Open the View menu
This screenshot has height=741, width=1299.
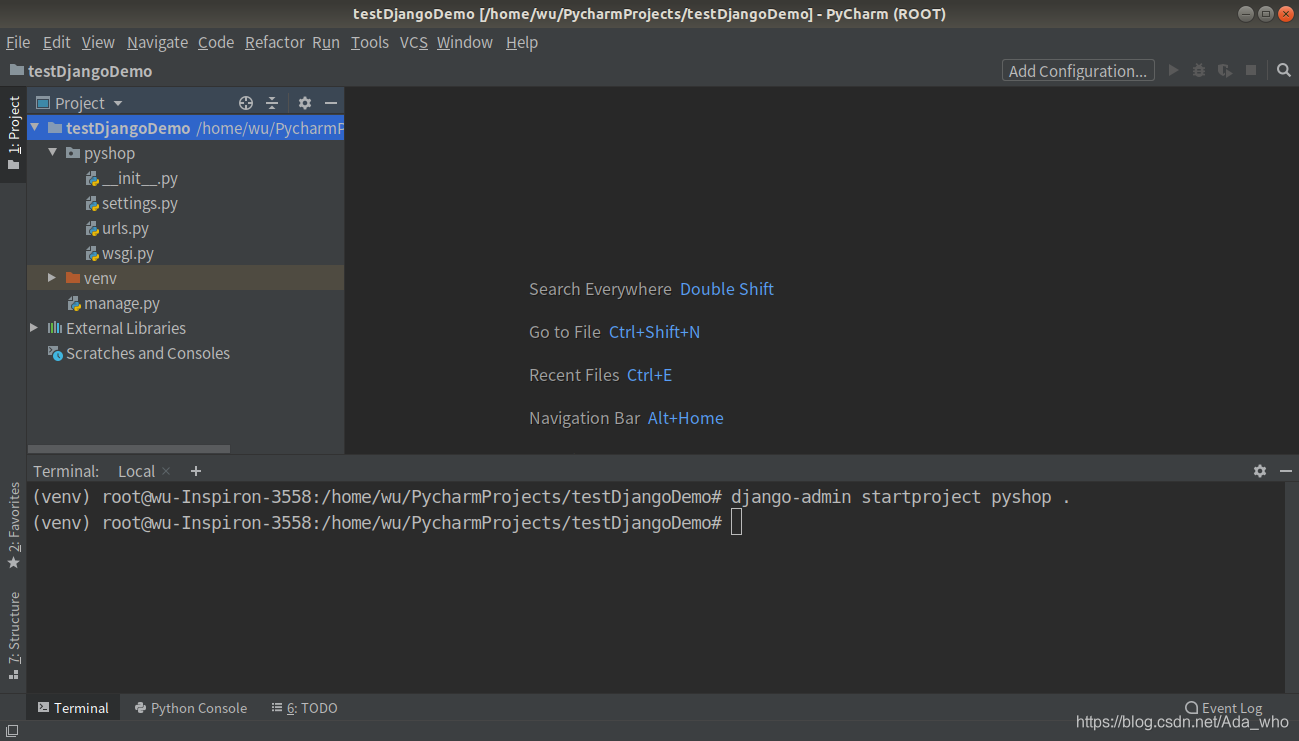[x=98, y=42]
